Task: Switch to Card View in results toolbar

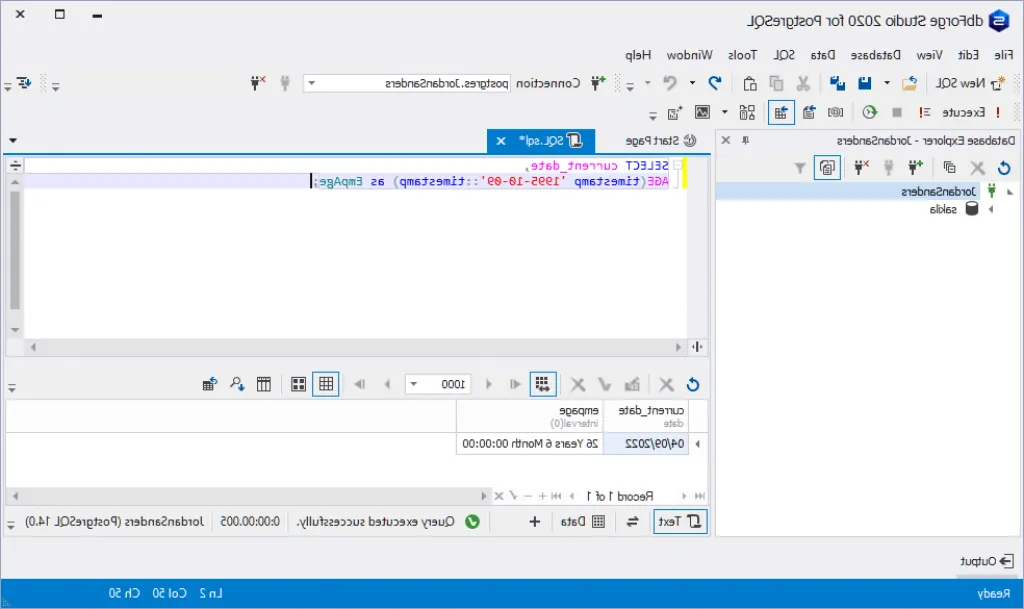Action: tap(298, 384)
